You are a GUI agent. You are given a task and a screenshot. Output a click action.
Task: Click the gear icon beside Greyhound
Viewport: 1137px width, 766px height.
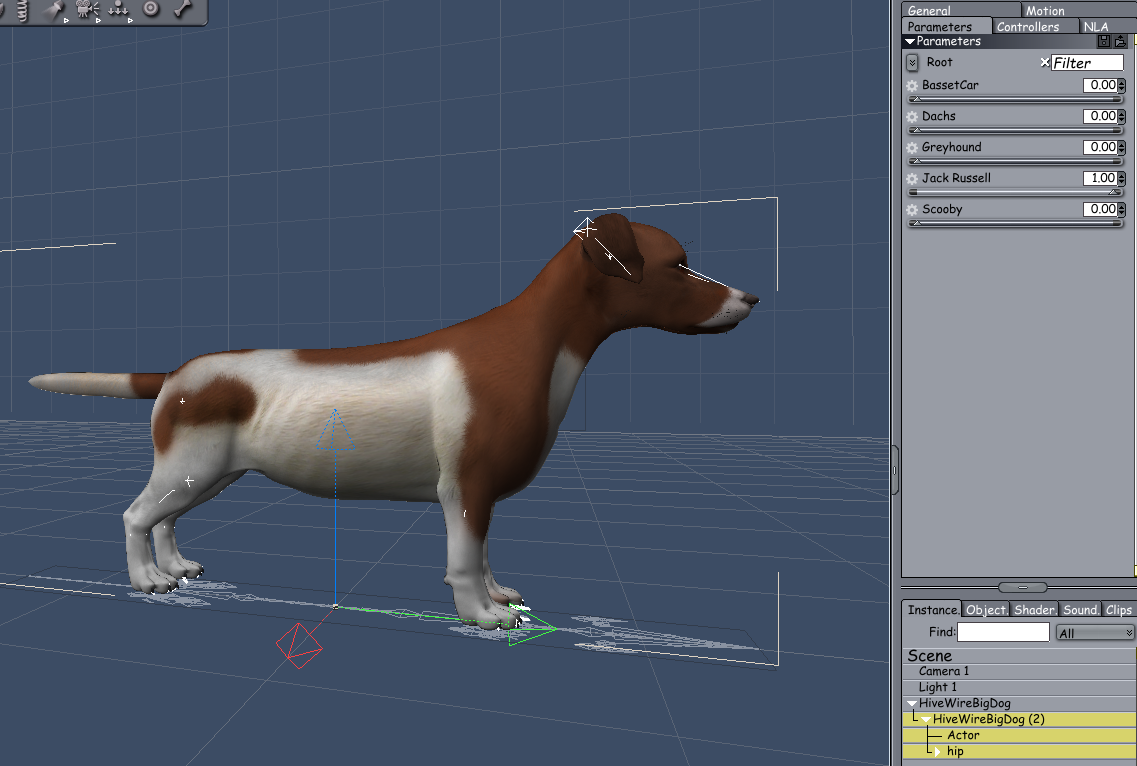[x=911, y=148]
